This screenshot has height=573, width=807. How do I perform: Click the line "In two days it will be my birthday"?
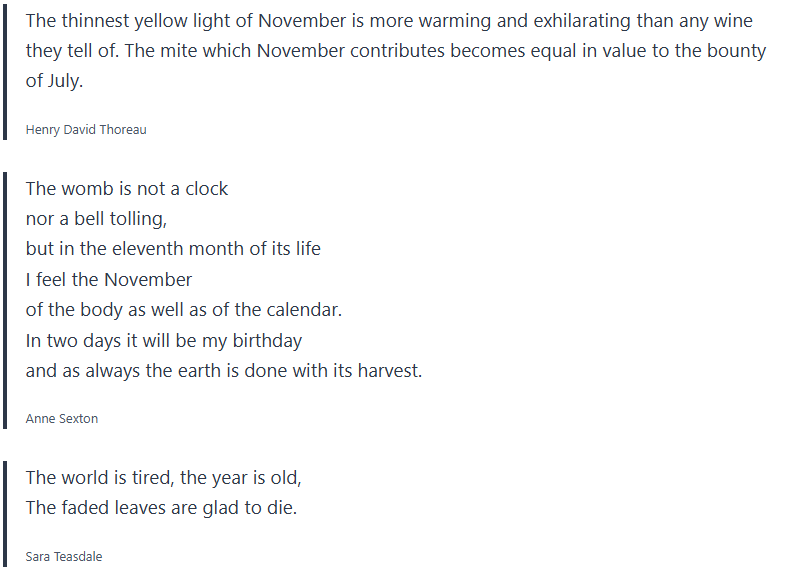click(164, 340)
